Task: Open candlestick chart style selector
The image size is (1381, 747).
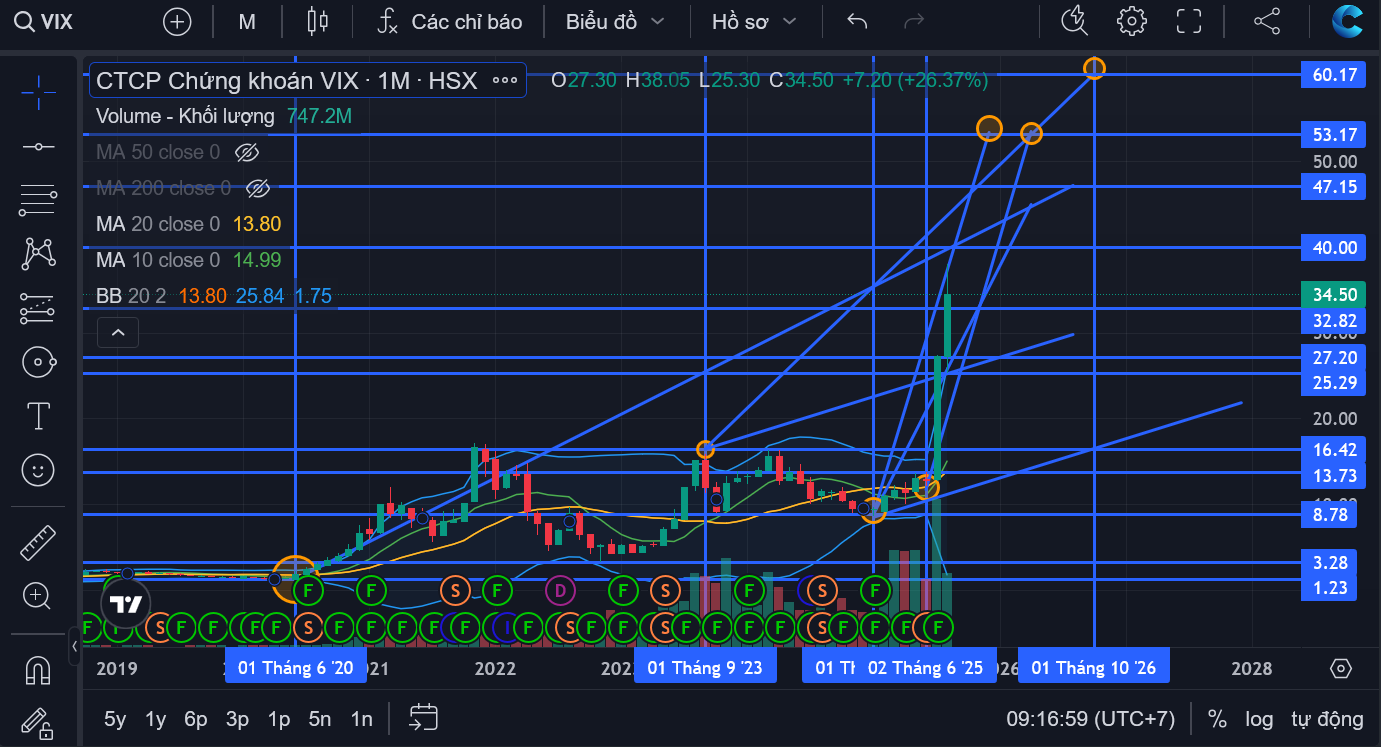Action: [x=318, y=21]
